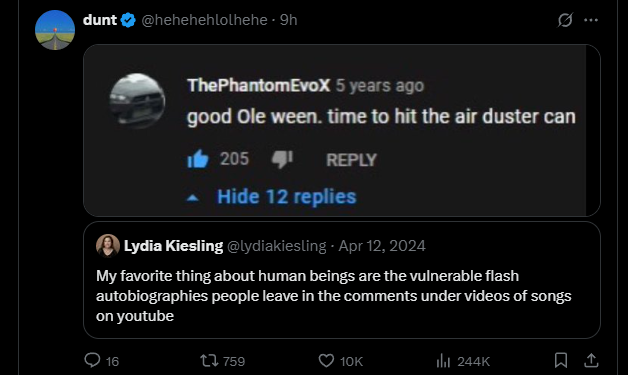
Task: Click REPLY under the ThePhantomEvoX comment
Action: 351,160
